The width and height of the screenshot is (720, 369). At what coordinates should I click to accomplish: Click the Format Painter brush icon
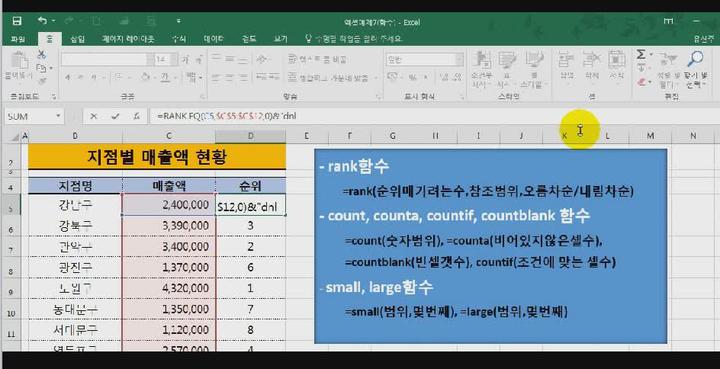pyautogui.click(x=42, y=81)
